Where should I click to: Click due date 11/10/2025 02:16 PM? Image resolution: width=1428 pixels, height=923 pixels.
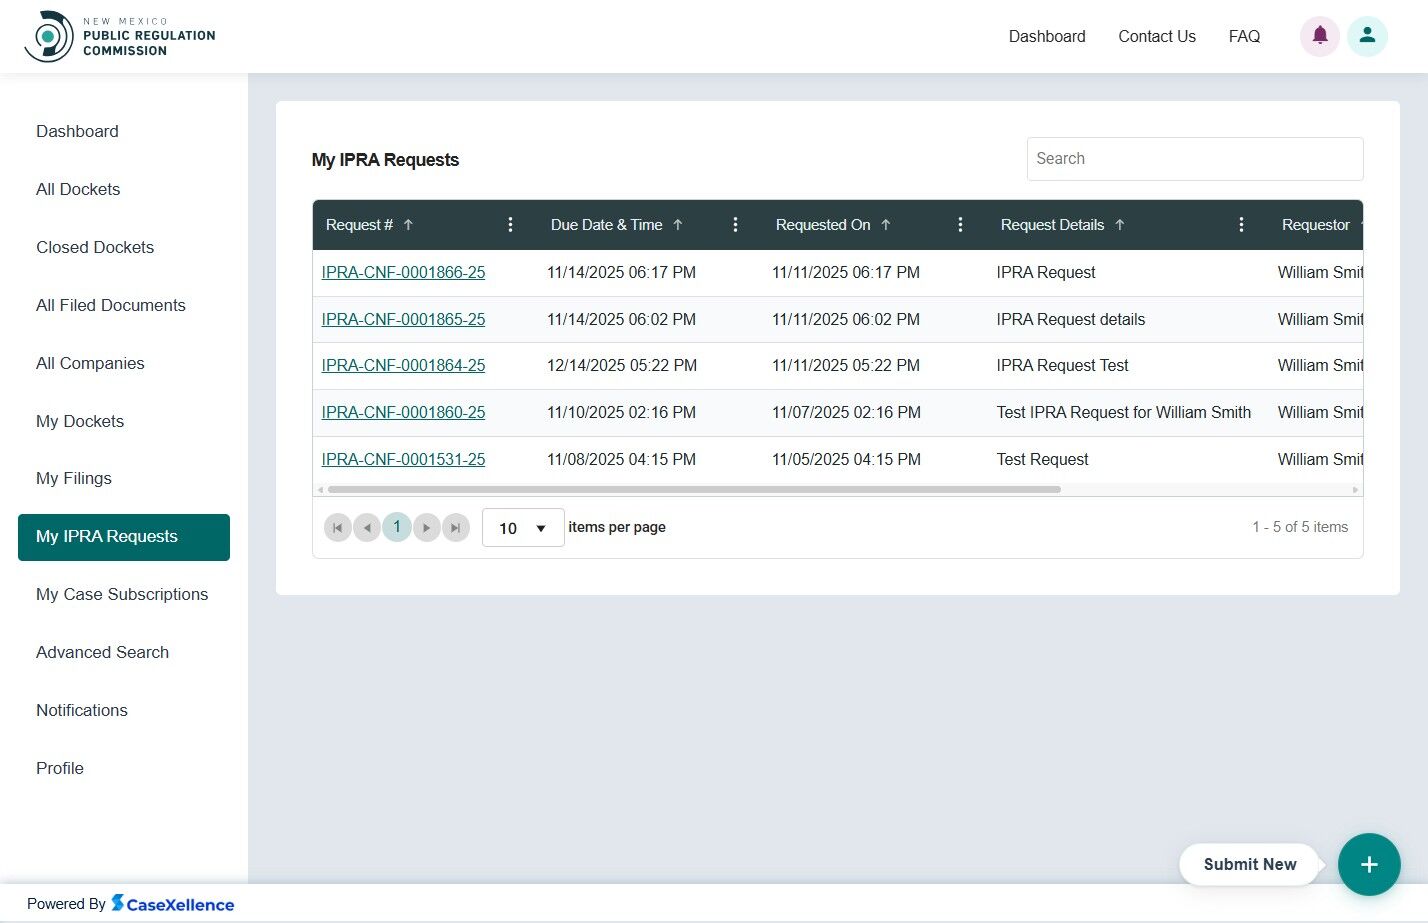click(x=621, y=412)
